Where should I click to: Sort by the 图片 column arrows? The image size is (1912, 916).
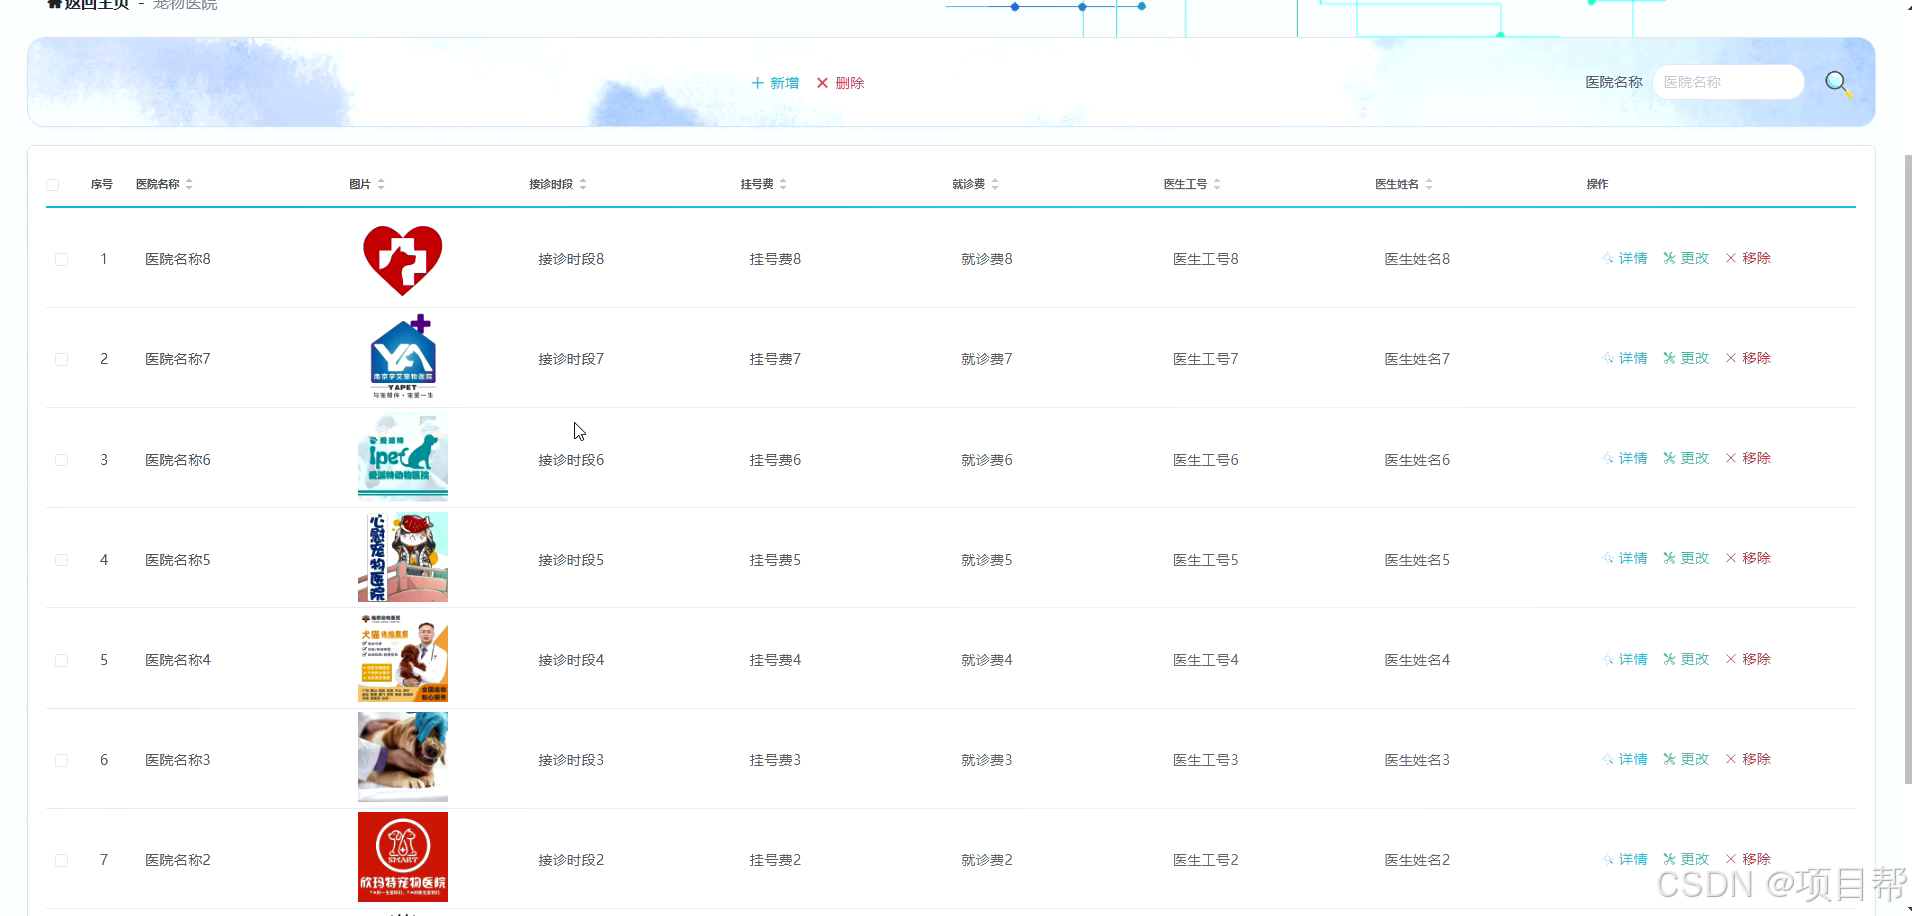pos(381,184)
